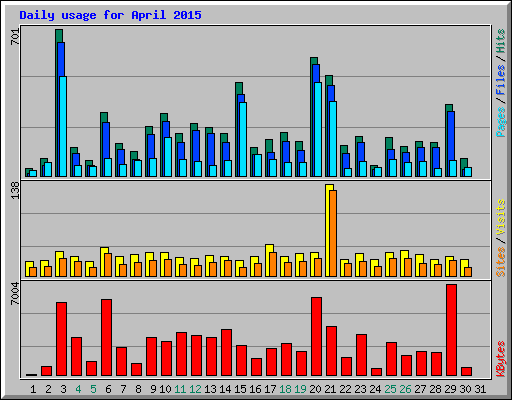The width and height of the screenshot is (512, 400).
Task: Click day label '3' on x-axis
Action: pos(63,389)
